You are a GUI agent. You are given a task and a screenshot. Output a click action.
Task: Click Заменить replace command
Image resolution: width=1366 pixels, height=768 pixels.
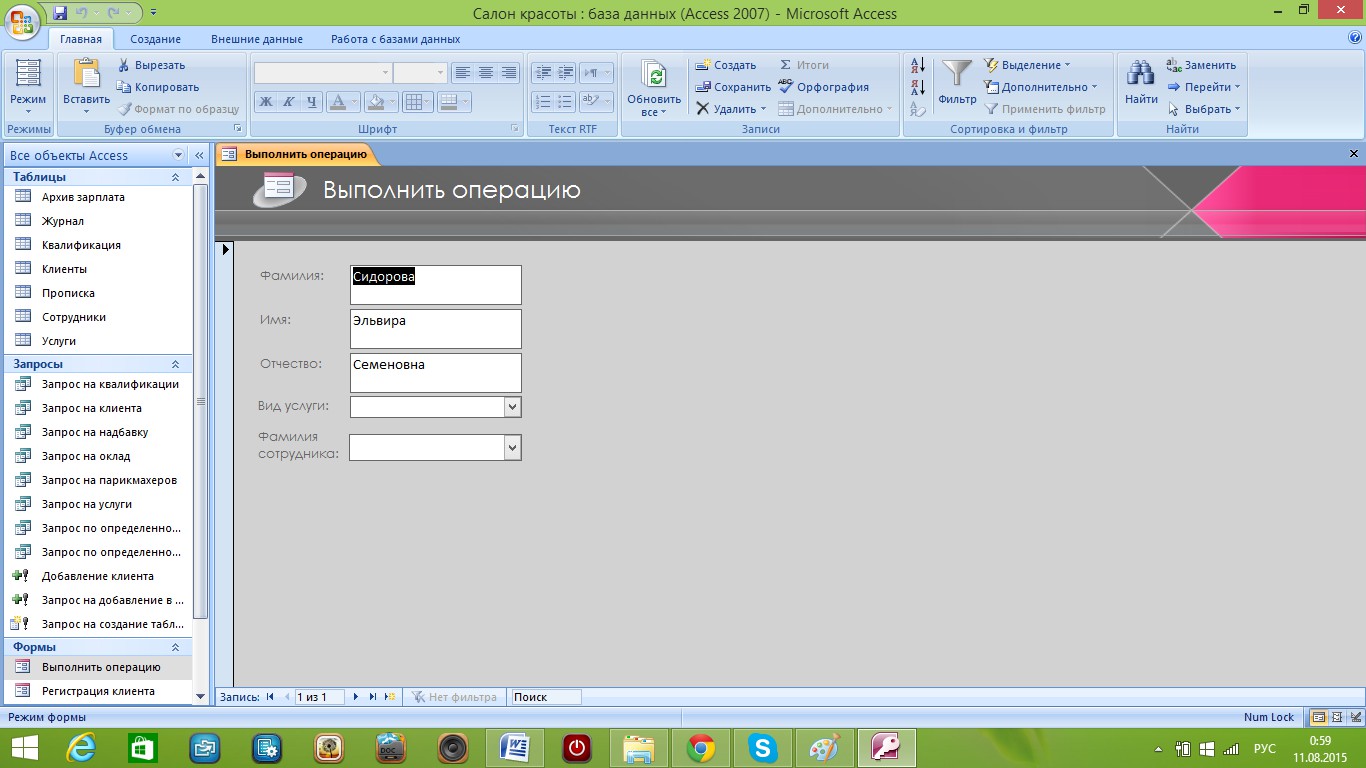pyautogui.click(x=1201, y=65)
